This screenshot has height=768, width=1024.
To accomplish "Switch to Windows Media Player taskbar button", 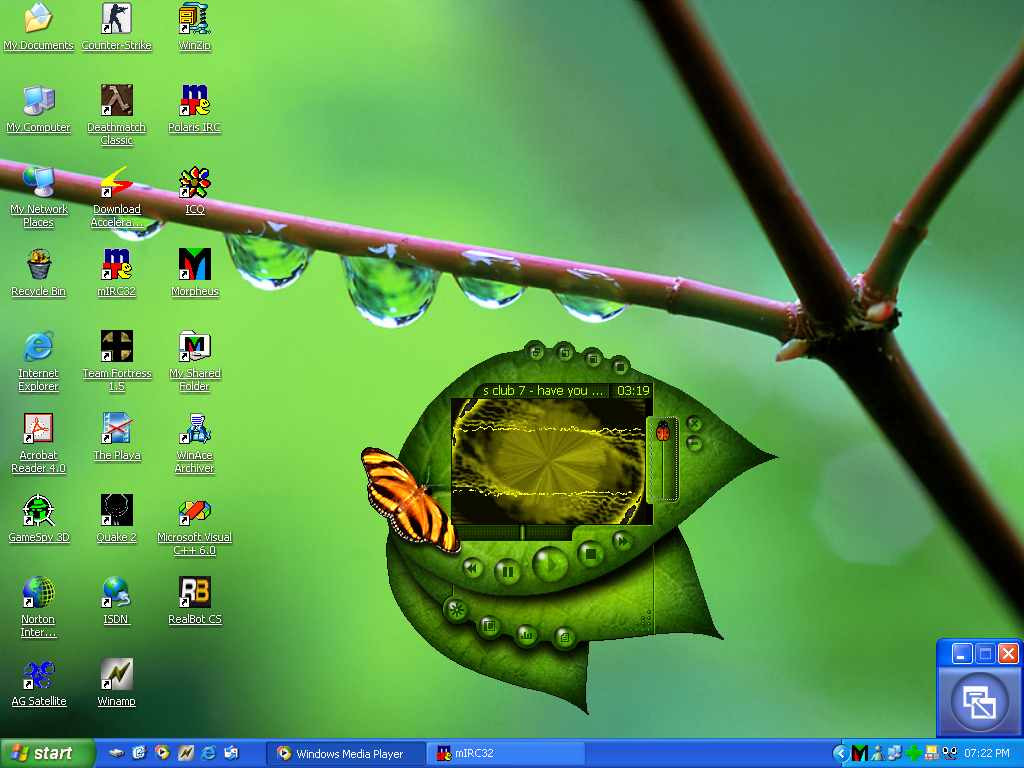I will pos(346,754).
